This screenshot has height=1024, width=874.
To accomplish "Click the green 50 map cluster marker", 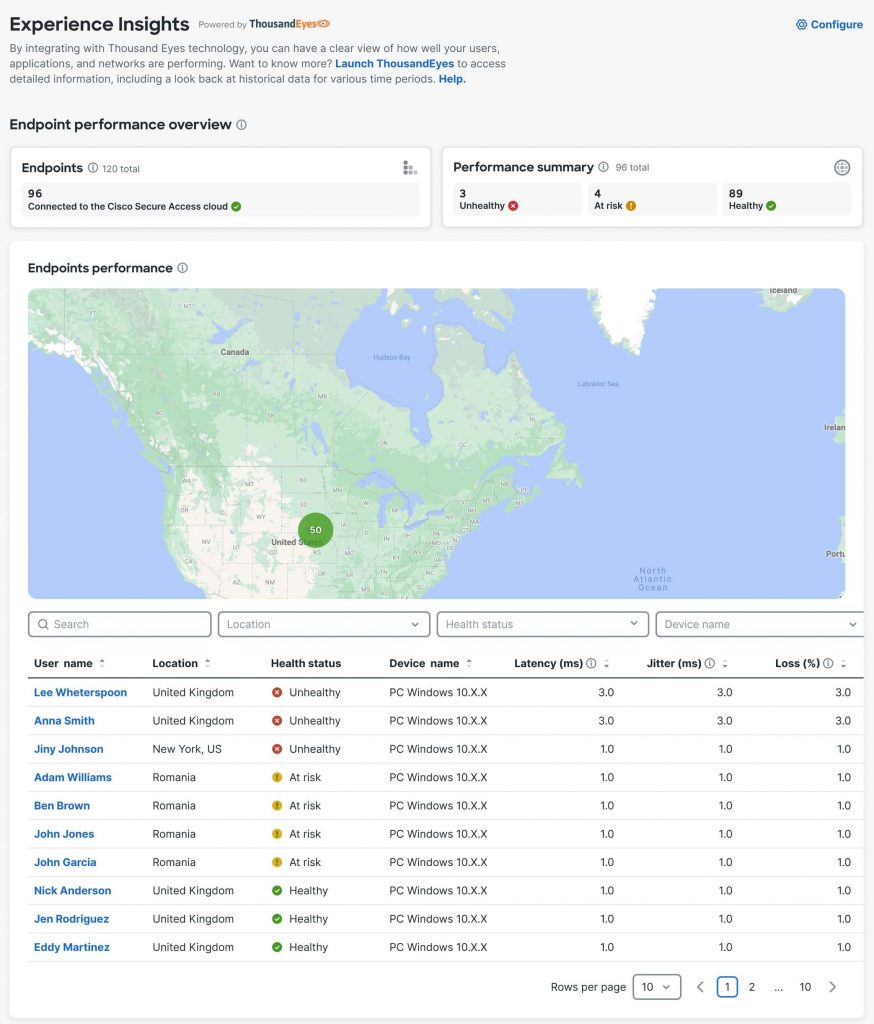I will tap(315, 530).
